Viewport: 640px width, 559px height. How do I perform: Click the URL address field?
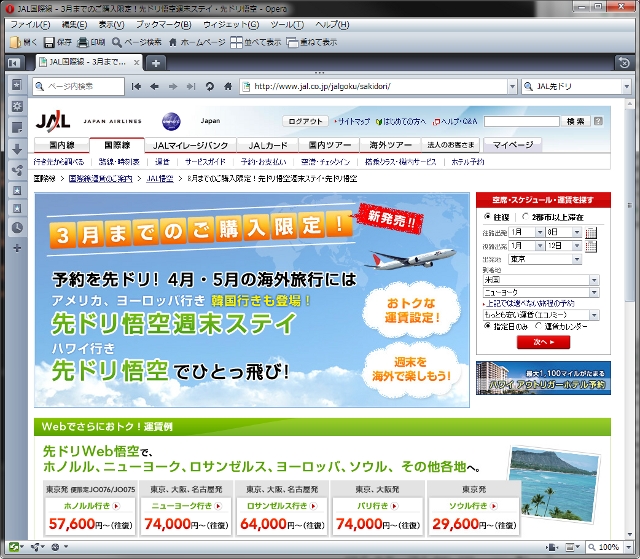click(x=373, y=87)
